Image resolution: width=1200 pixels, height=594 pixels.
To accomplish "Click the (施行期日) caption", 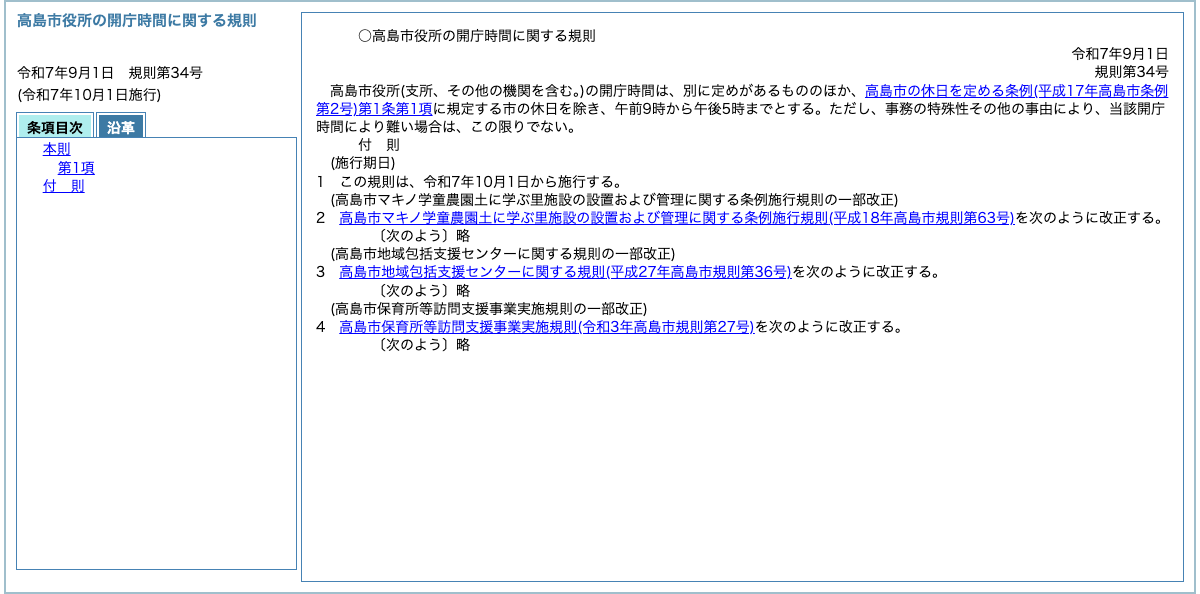I will (x=363, y=163).
